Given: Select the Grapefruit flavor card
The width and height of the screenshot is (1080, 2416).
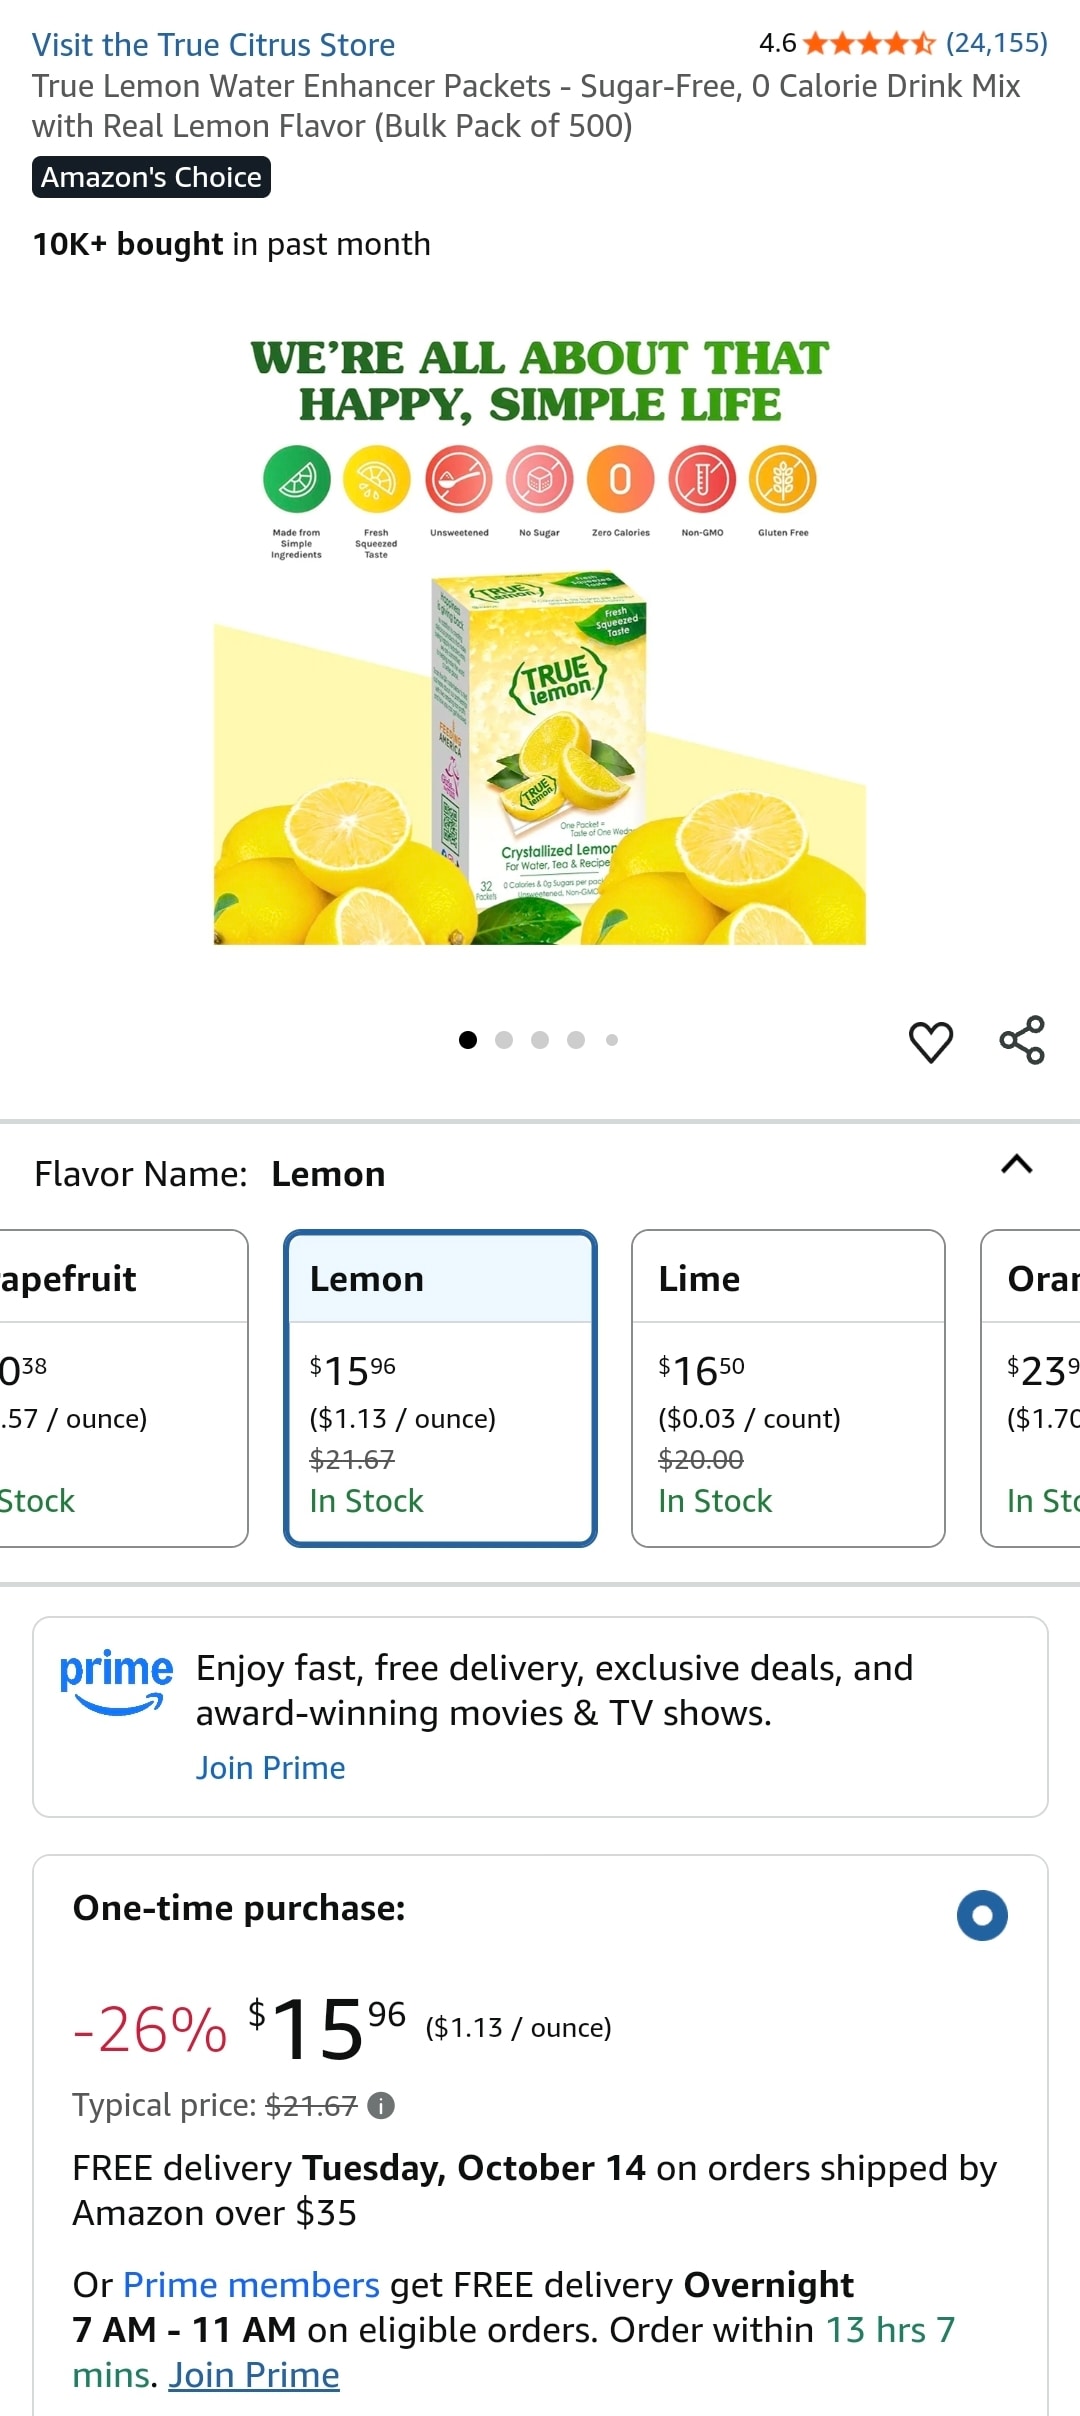Looking at the screenshot, I should (120, 1388).
